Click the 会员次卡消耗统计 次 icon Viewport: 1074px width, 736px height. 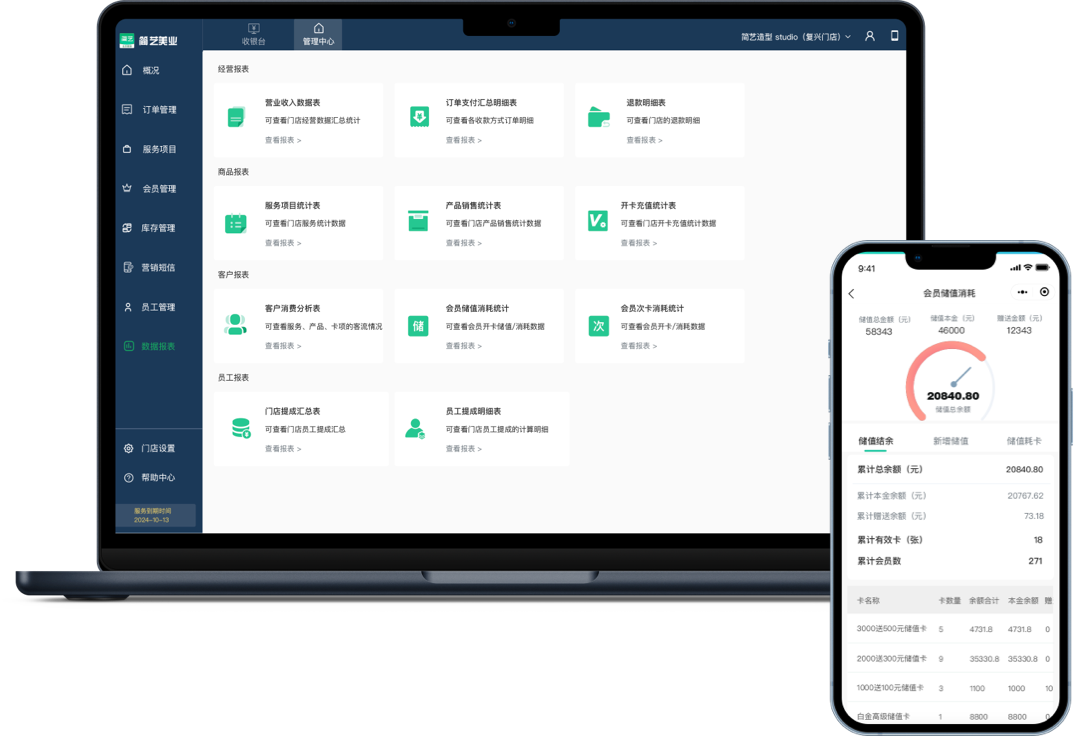click(599, 326)
